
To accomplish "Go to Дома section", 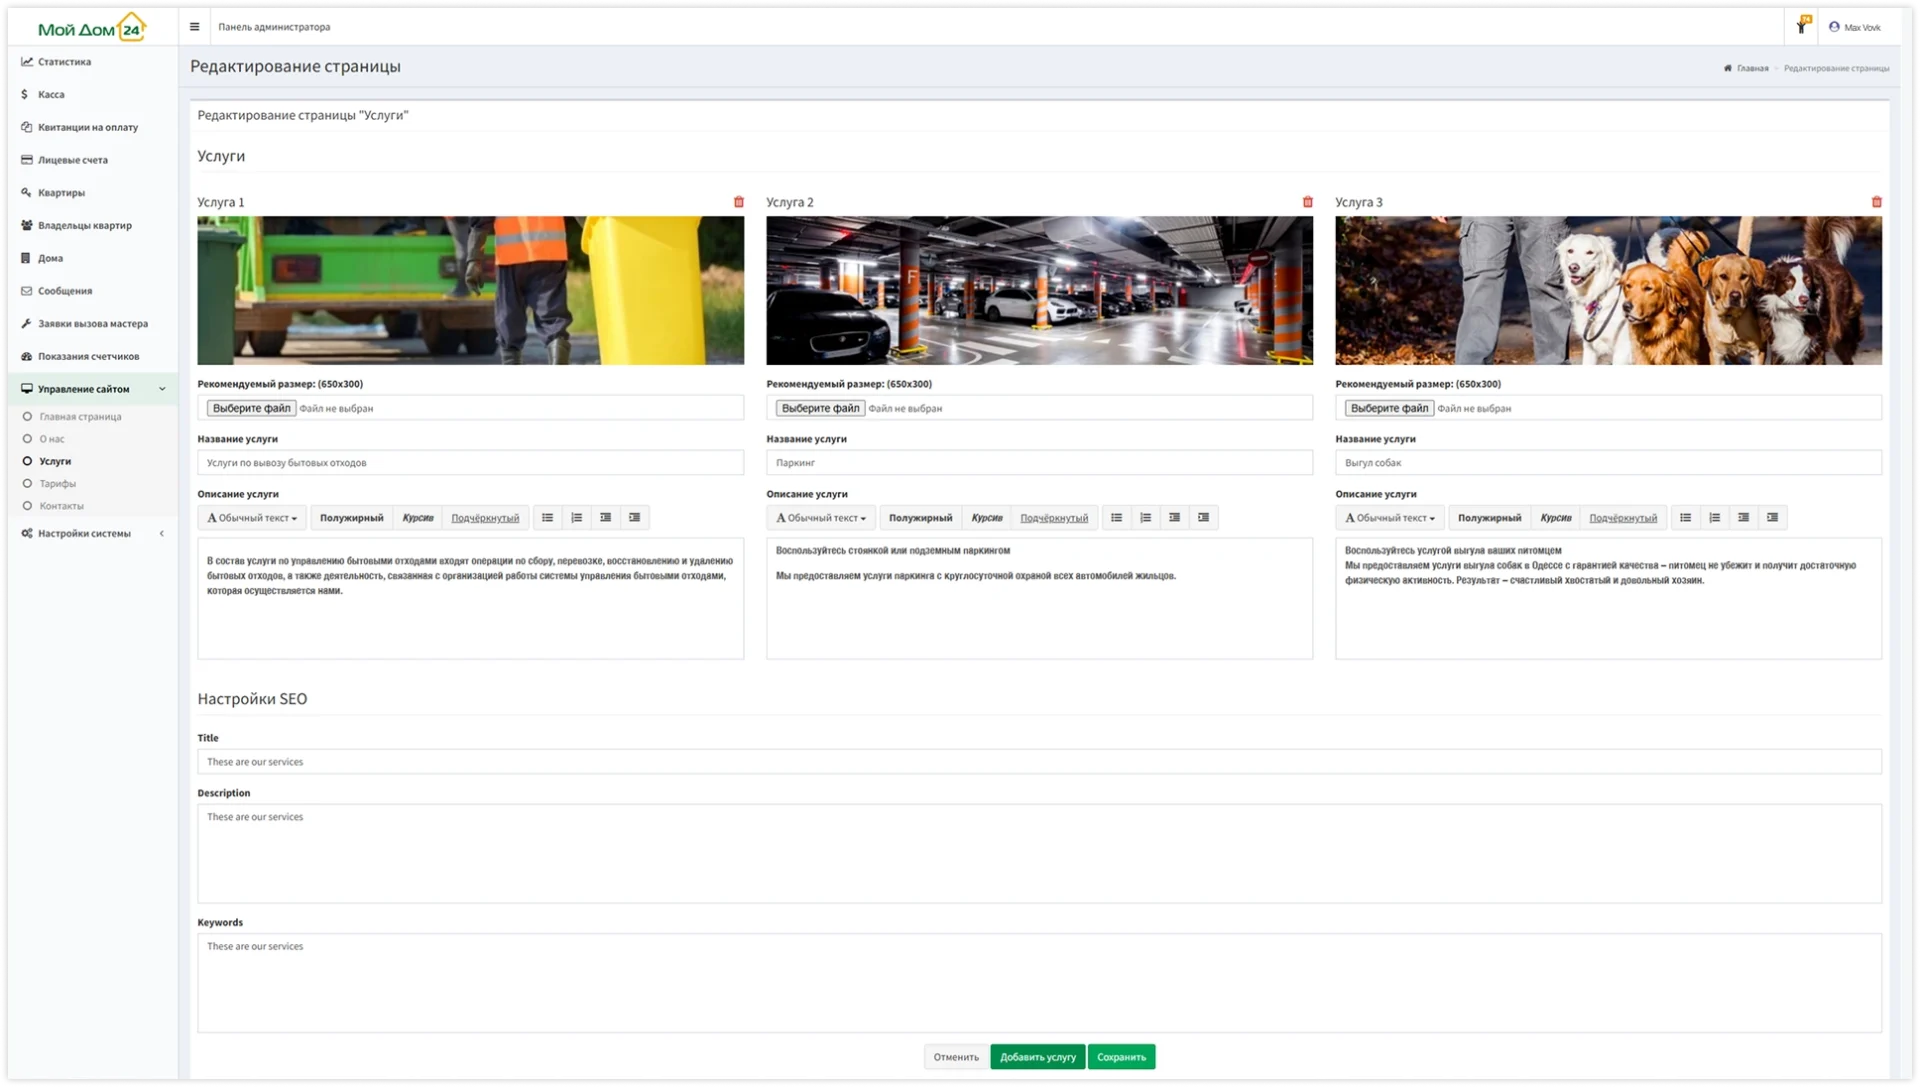I will (92, 259).
